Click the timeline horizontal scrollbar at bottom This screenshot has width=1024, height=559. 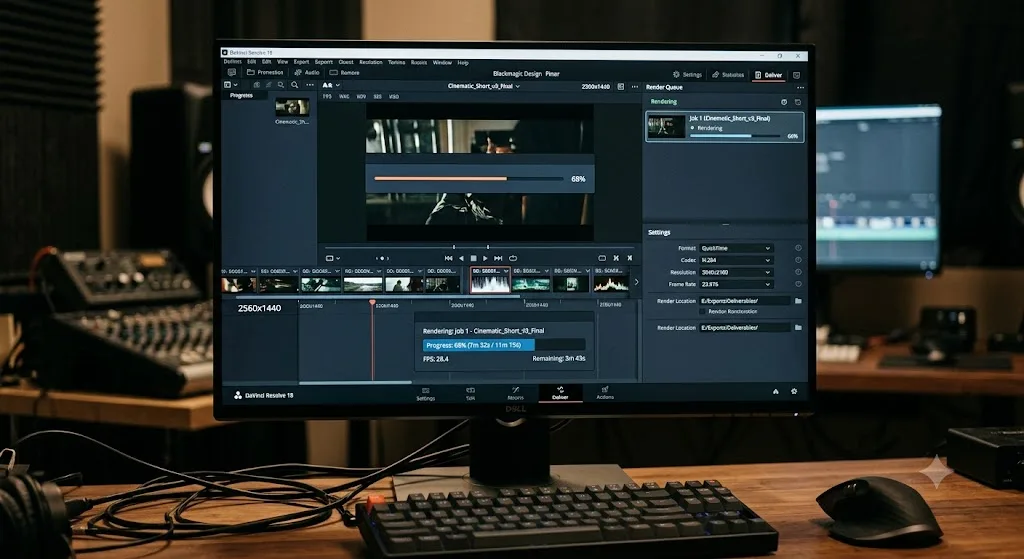click(355, 383)
